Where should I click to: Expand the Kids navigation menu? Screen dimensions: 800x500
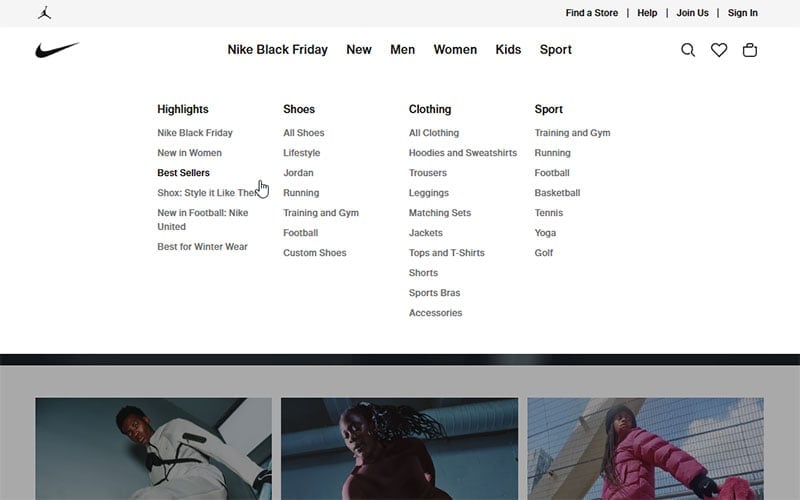508,50
